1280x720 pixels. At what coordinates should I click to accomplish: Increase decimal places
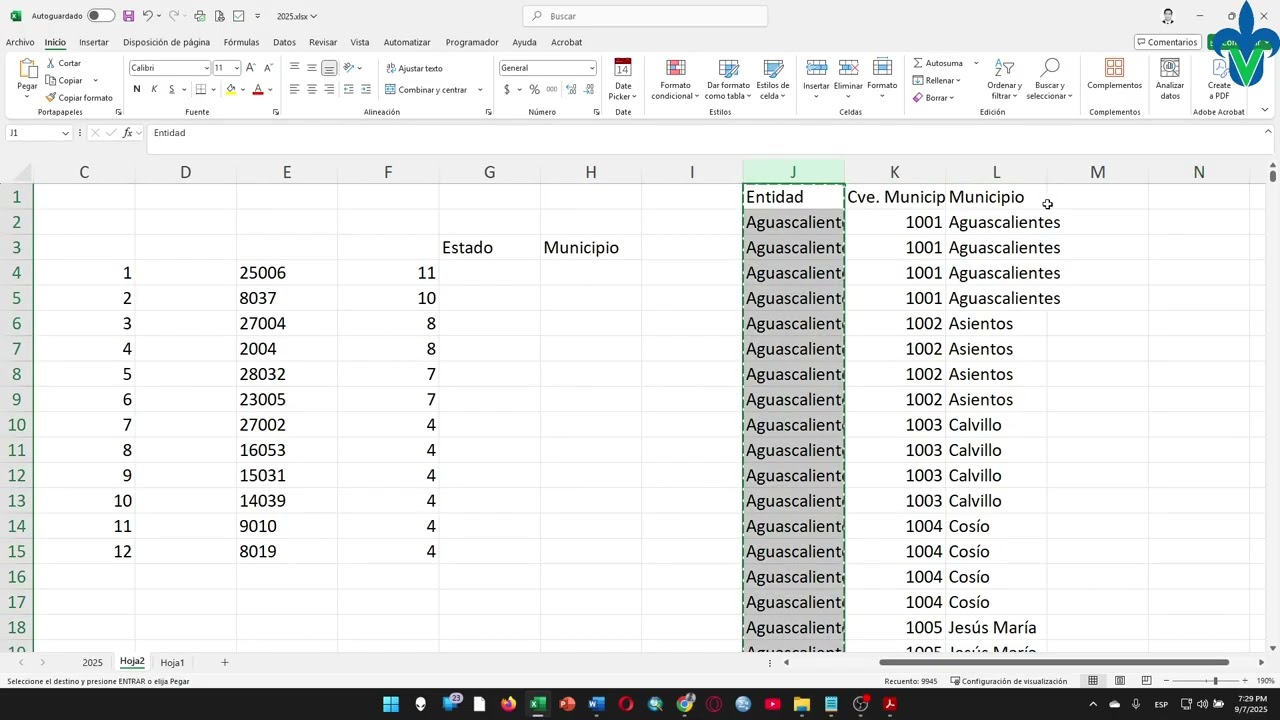[571, 89]
